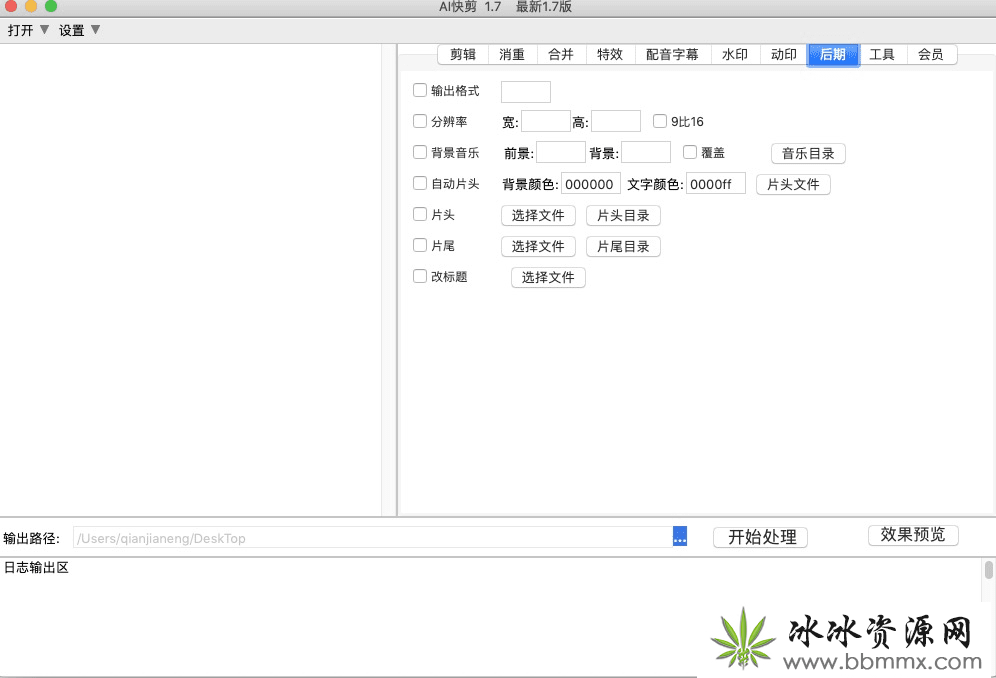Click the green macOS zoom button

click(51, 6)
